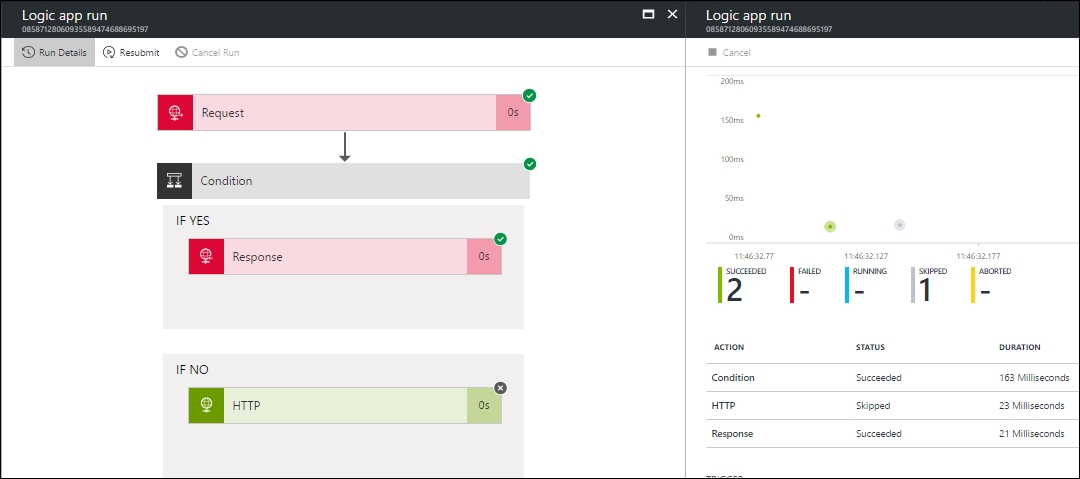Sort by the ACTION column header
Viewport: 1080px width, 479px height.
coord(729,347)
